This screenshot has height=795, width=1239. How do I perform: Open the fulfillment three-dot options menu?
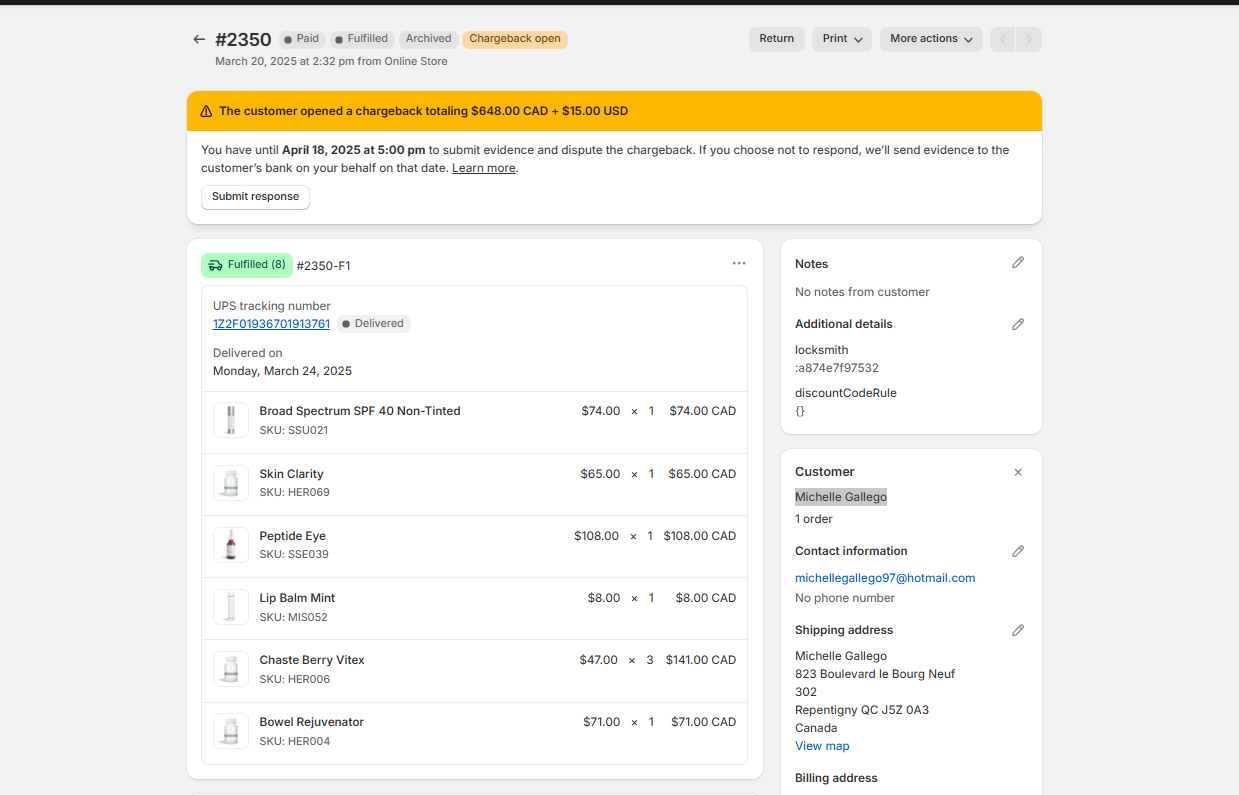(x=739, y=263)
